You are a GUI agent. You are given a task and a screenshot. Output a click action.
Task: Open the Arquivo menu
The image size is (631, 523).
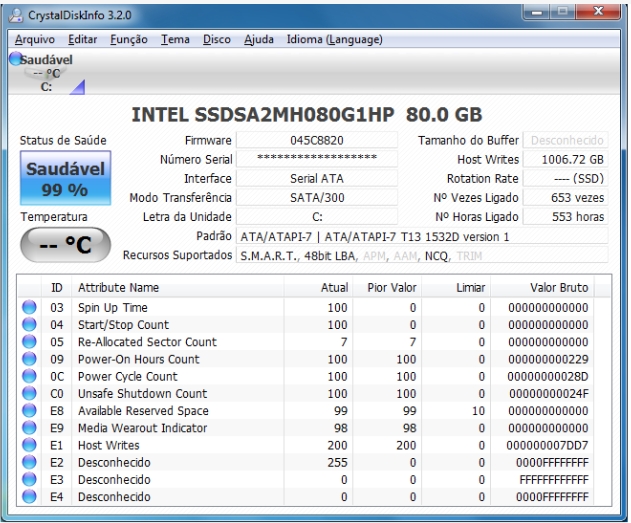point(36,39)
